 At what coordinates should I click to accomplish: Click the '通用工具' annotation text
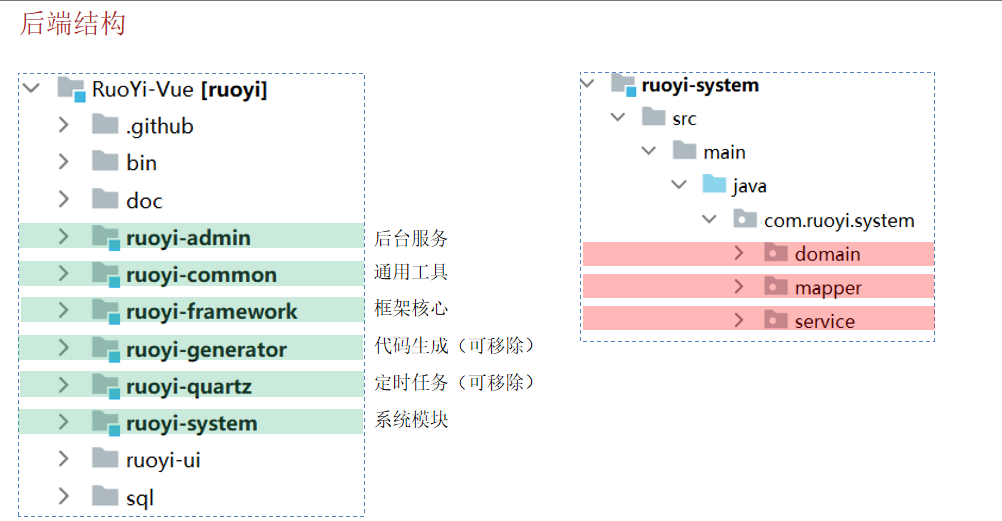click(x=411, y=272)
